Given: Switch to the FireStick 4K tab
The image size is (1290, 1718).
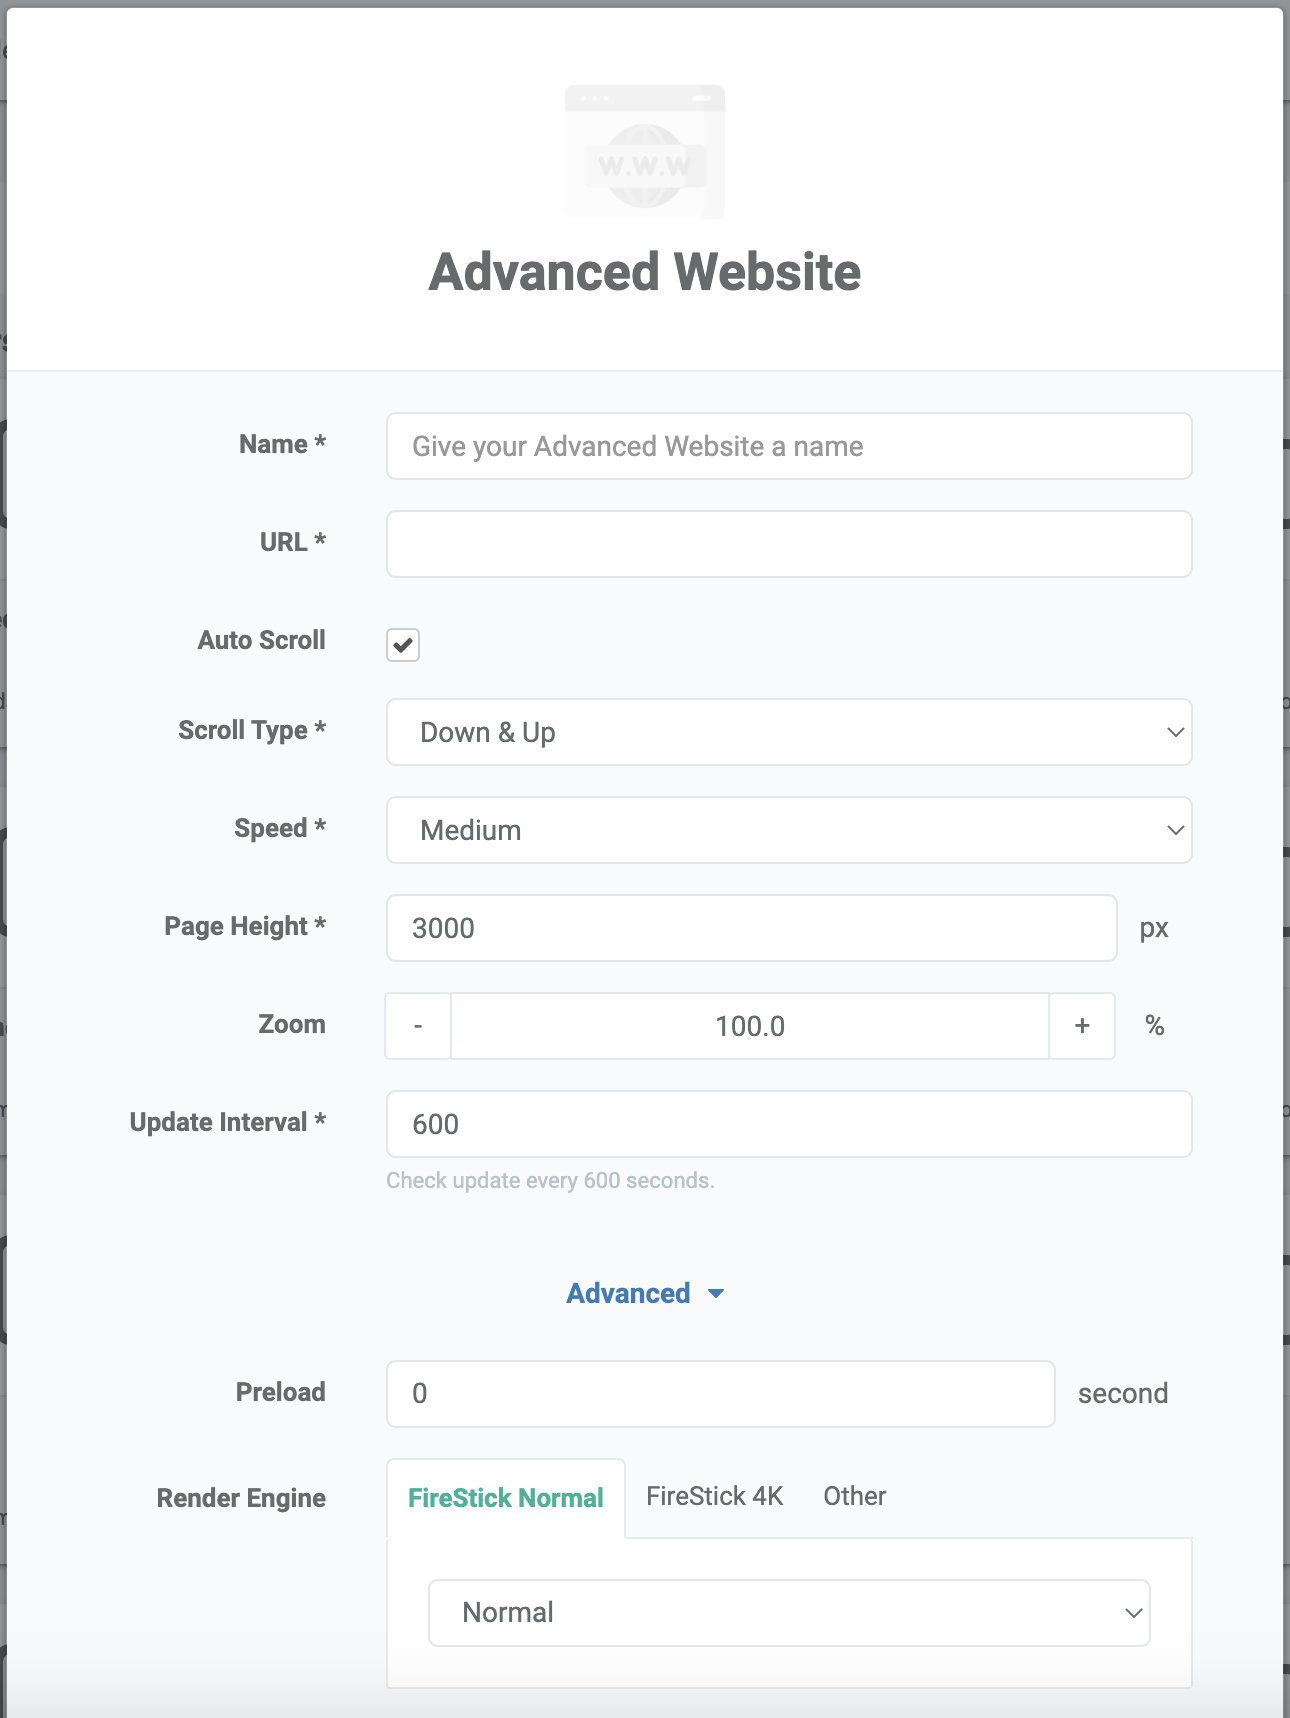Looking at the screenshot, I should [x=715, y=1496].
